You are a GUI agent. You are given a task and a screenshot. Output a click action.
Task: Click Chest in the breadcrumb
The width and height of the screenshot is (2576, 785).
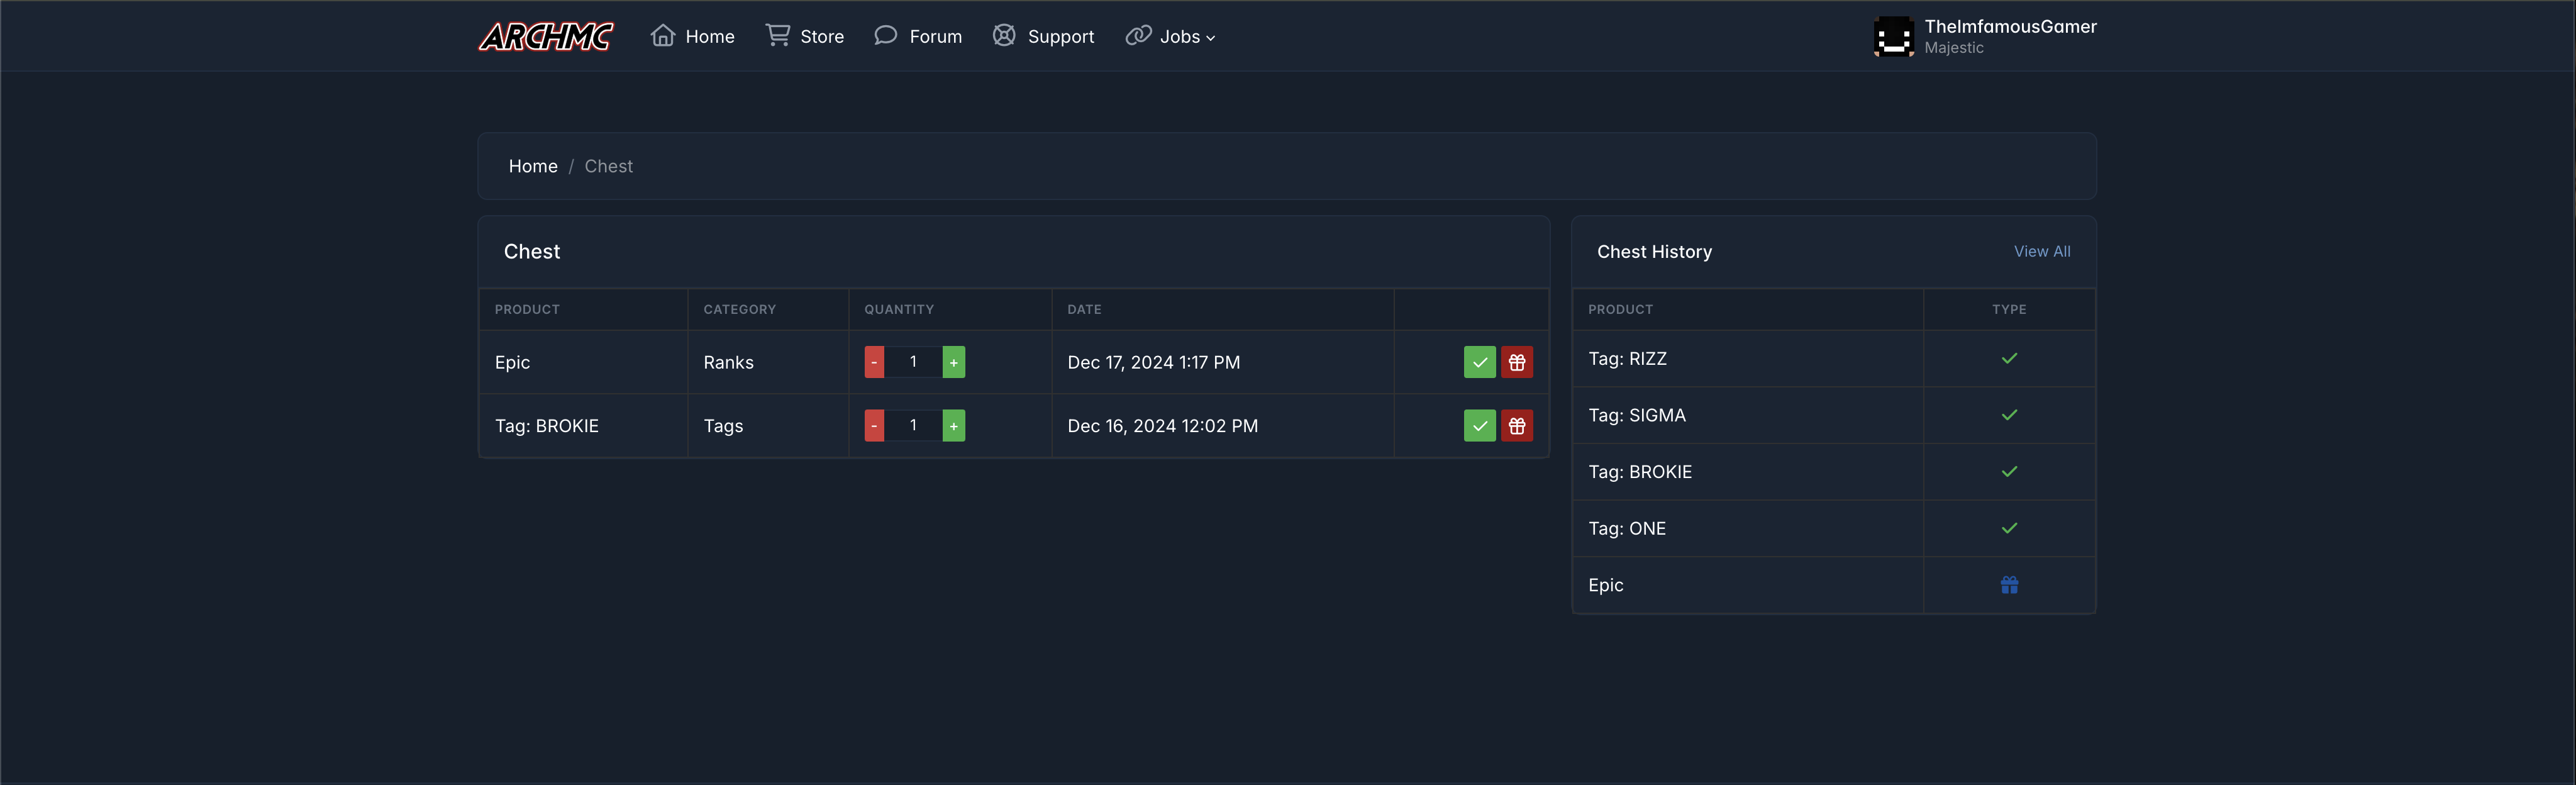608,166
